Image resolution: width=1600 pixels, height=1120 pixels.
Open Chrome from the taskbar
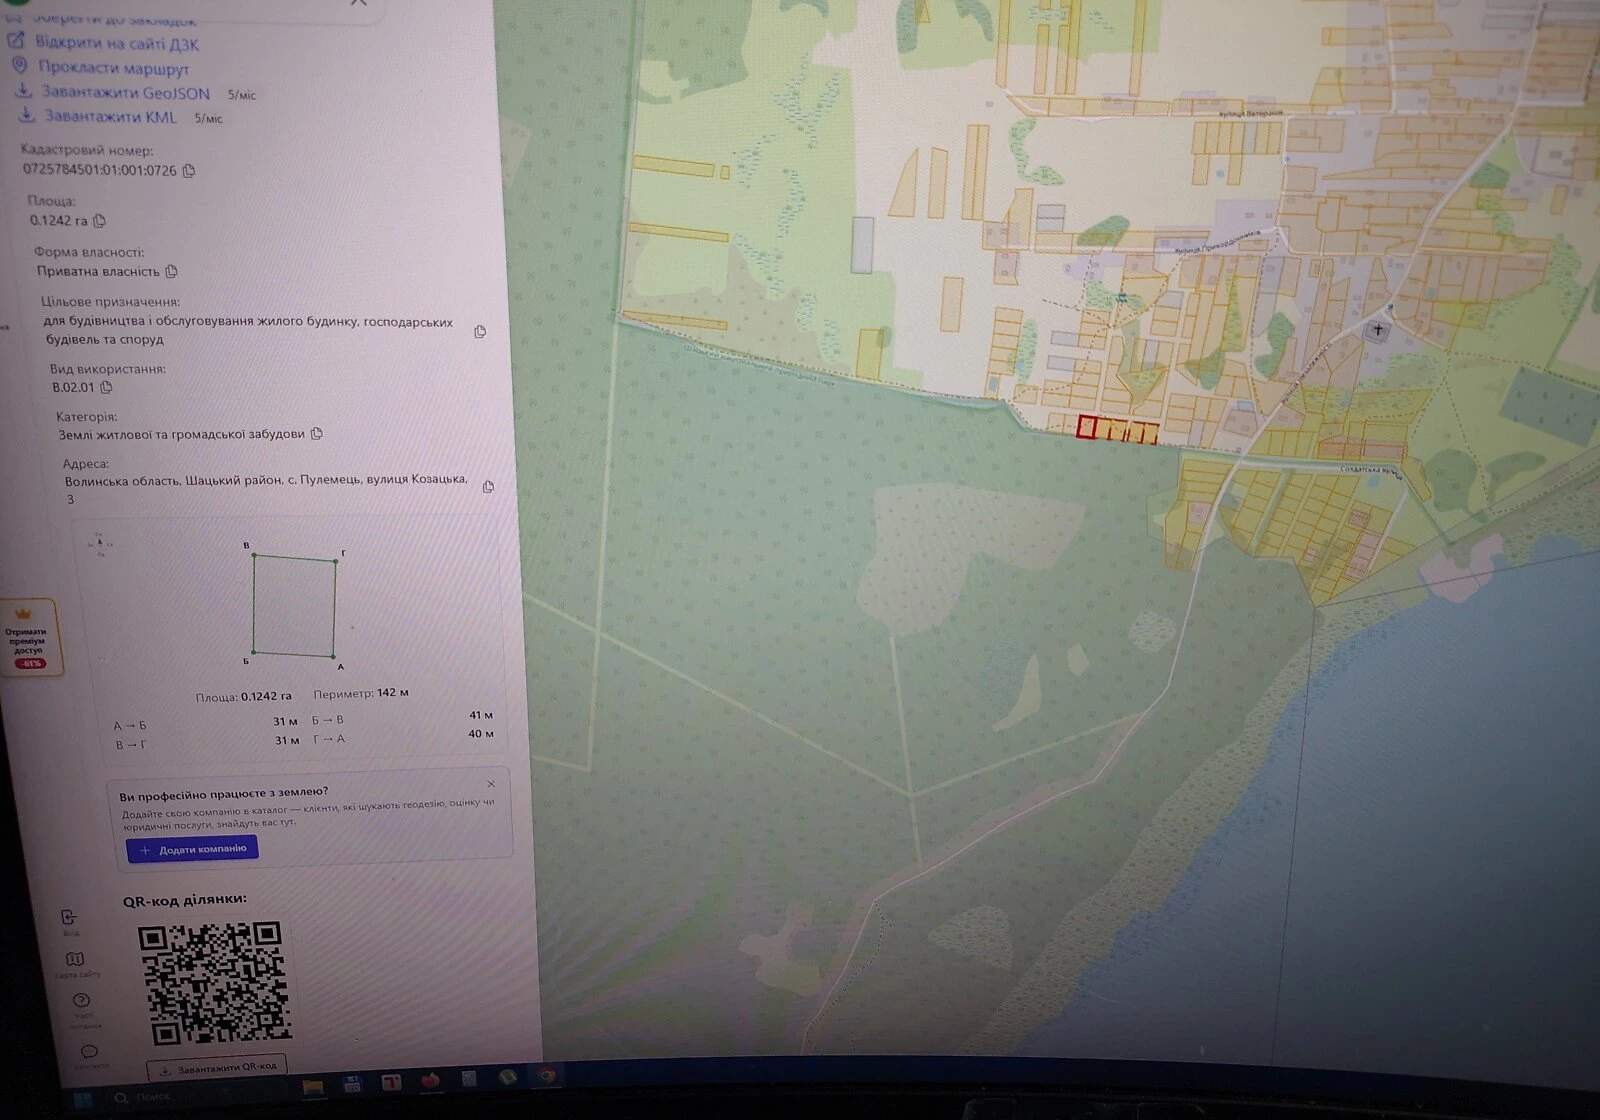545,1077
